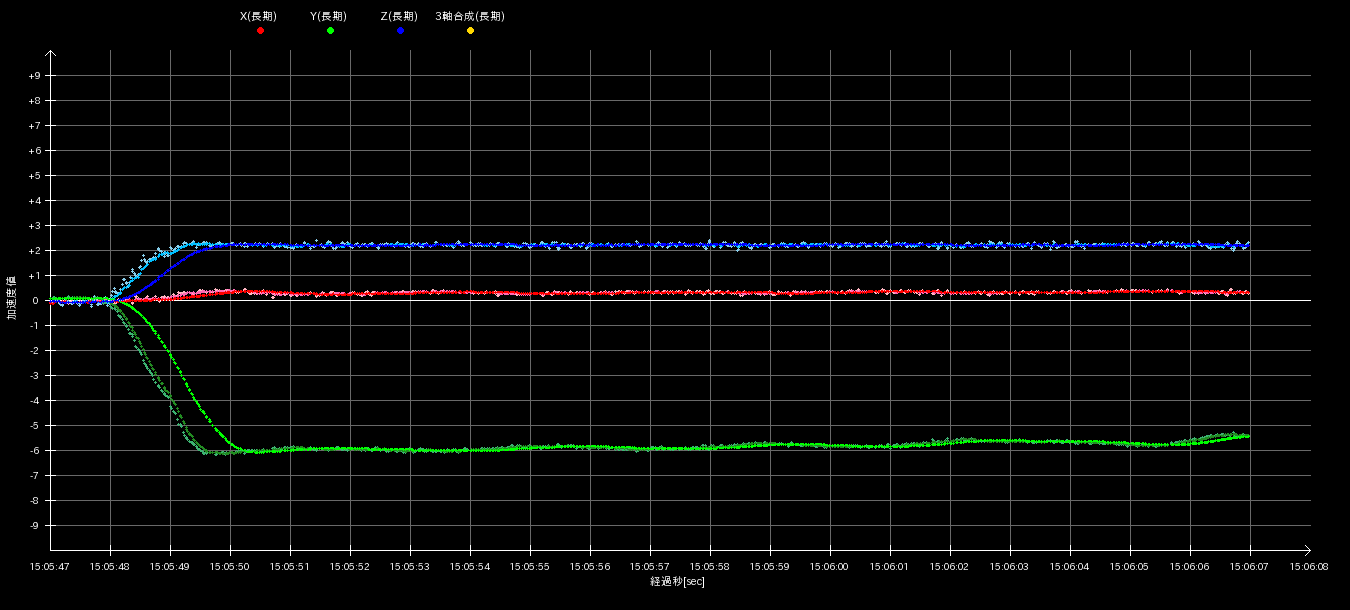
Task: Click the blue Z(長期) legend dot
Action: pyautogui.click(x=400, y=31)
